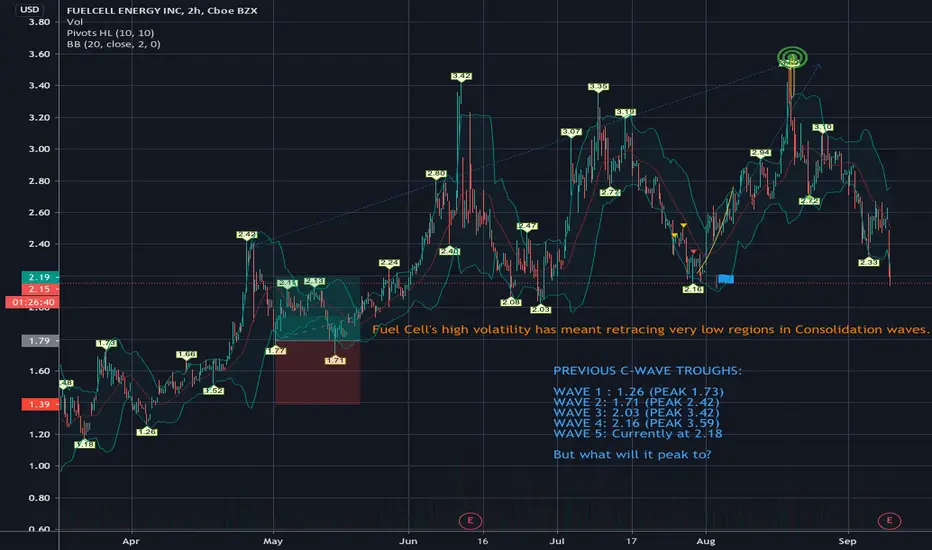
Task: Click the red 1.39 stop price label
Action: [x=40, y=404]
